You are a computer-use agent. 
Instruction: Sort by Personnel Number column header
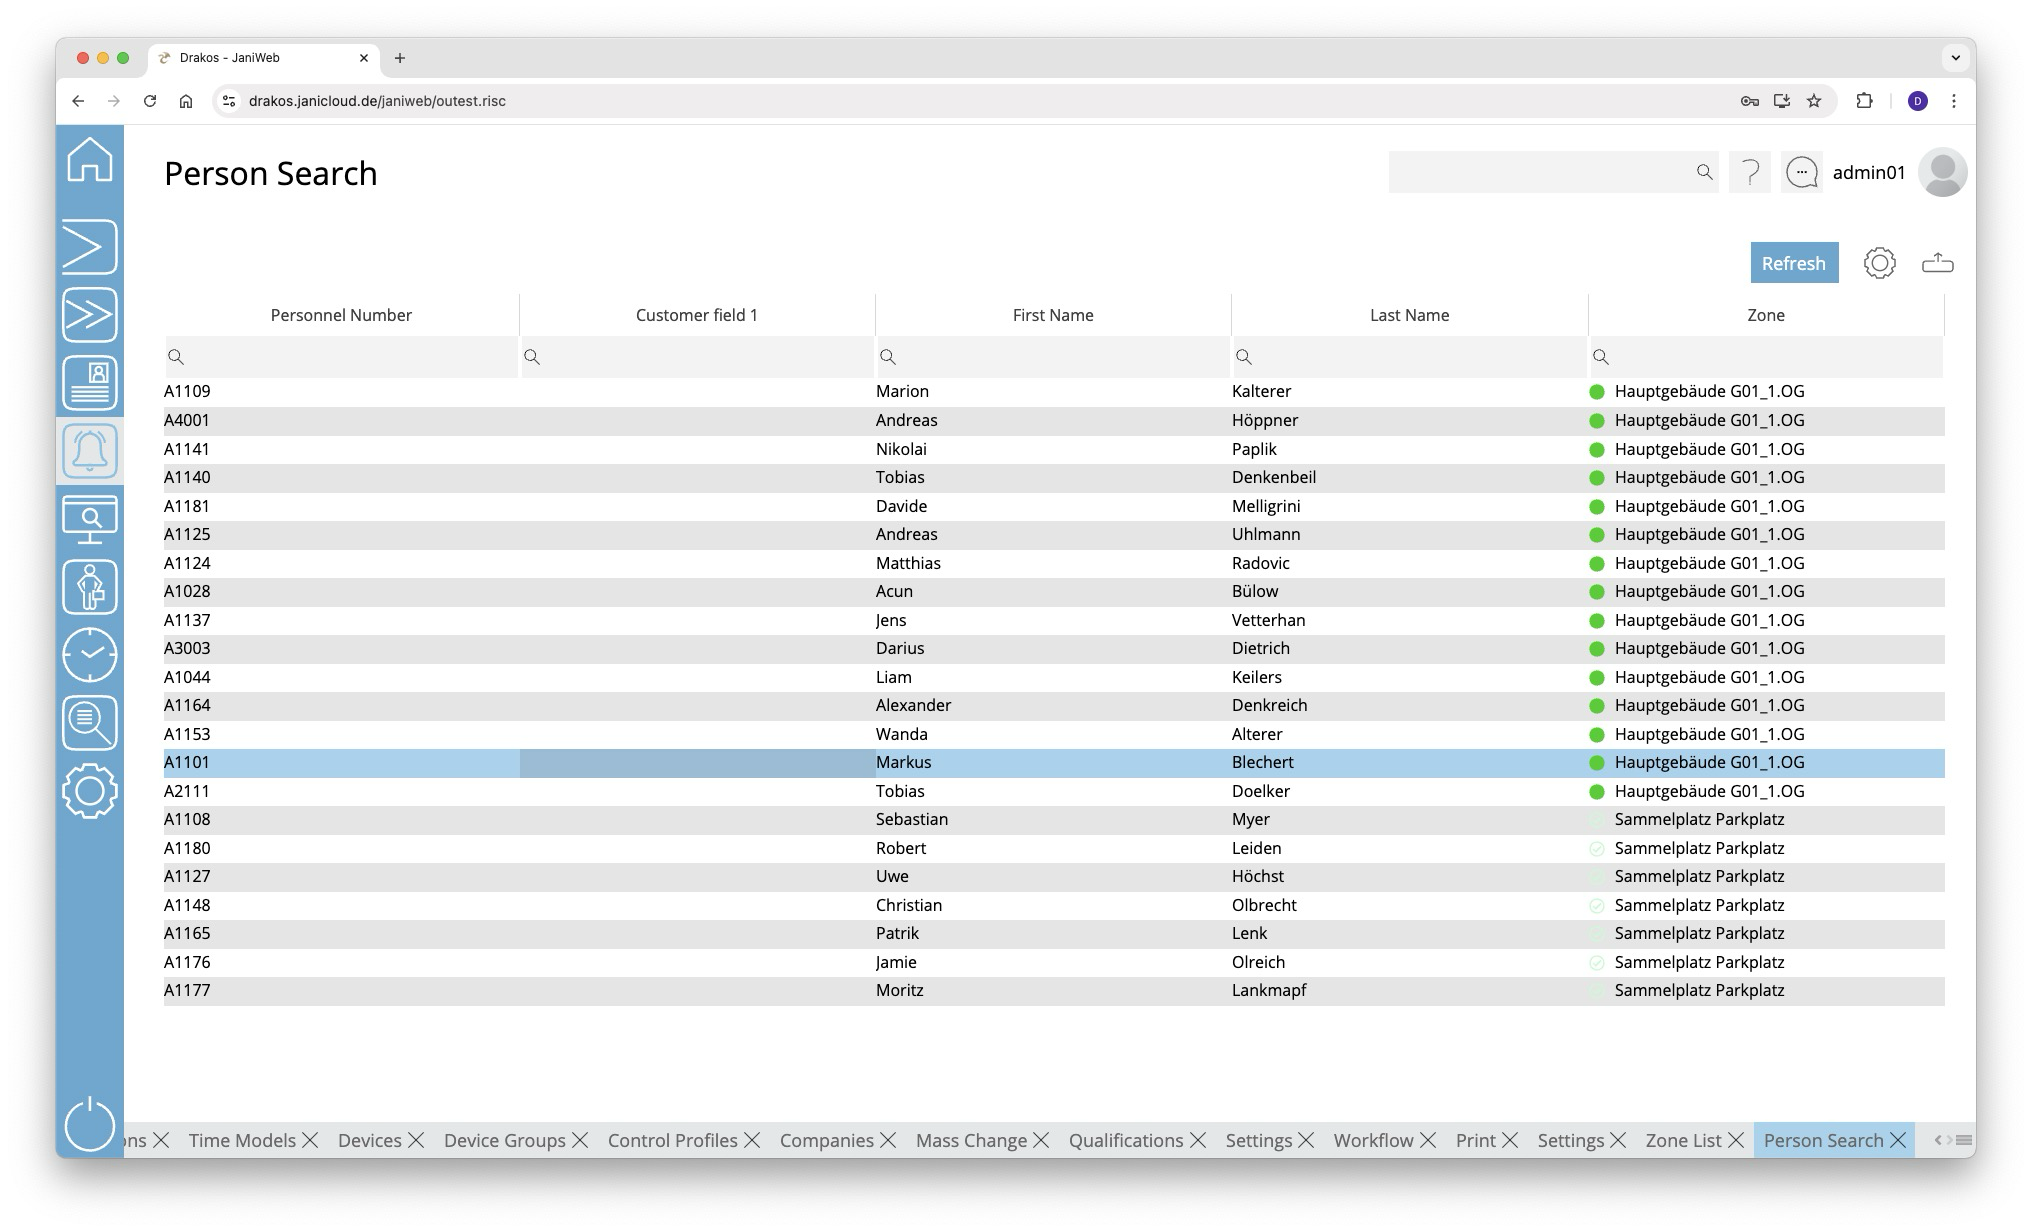(x=341, y=315)
